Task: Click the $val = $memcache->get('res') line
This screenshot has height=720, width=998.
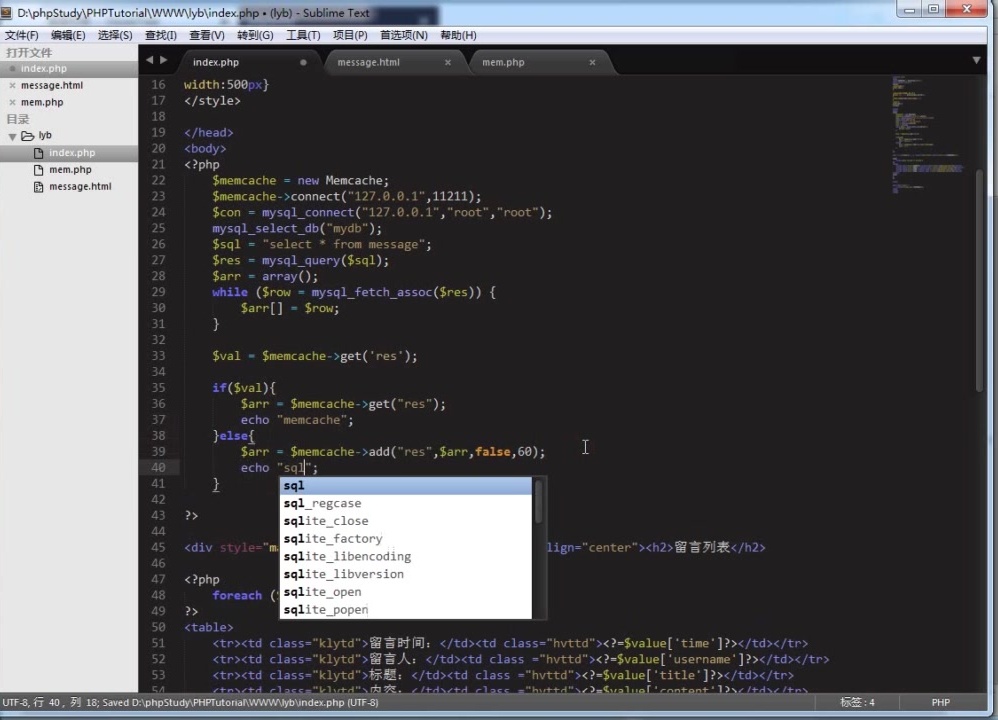Action: click(315, 356)
